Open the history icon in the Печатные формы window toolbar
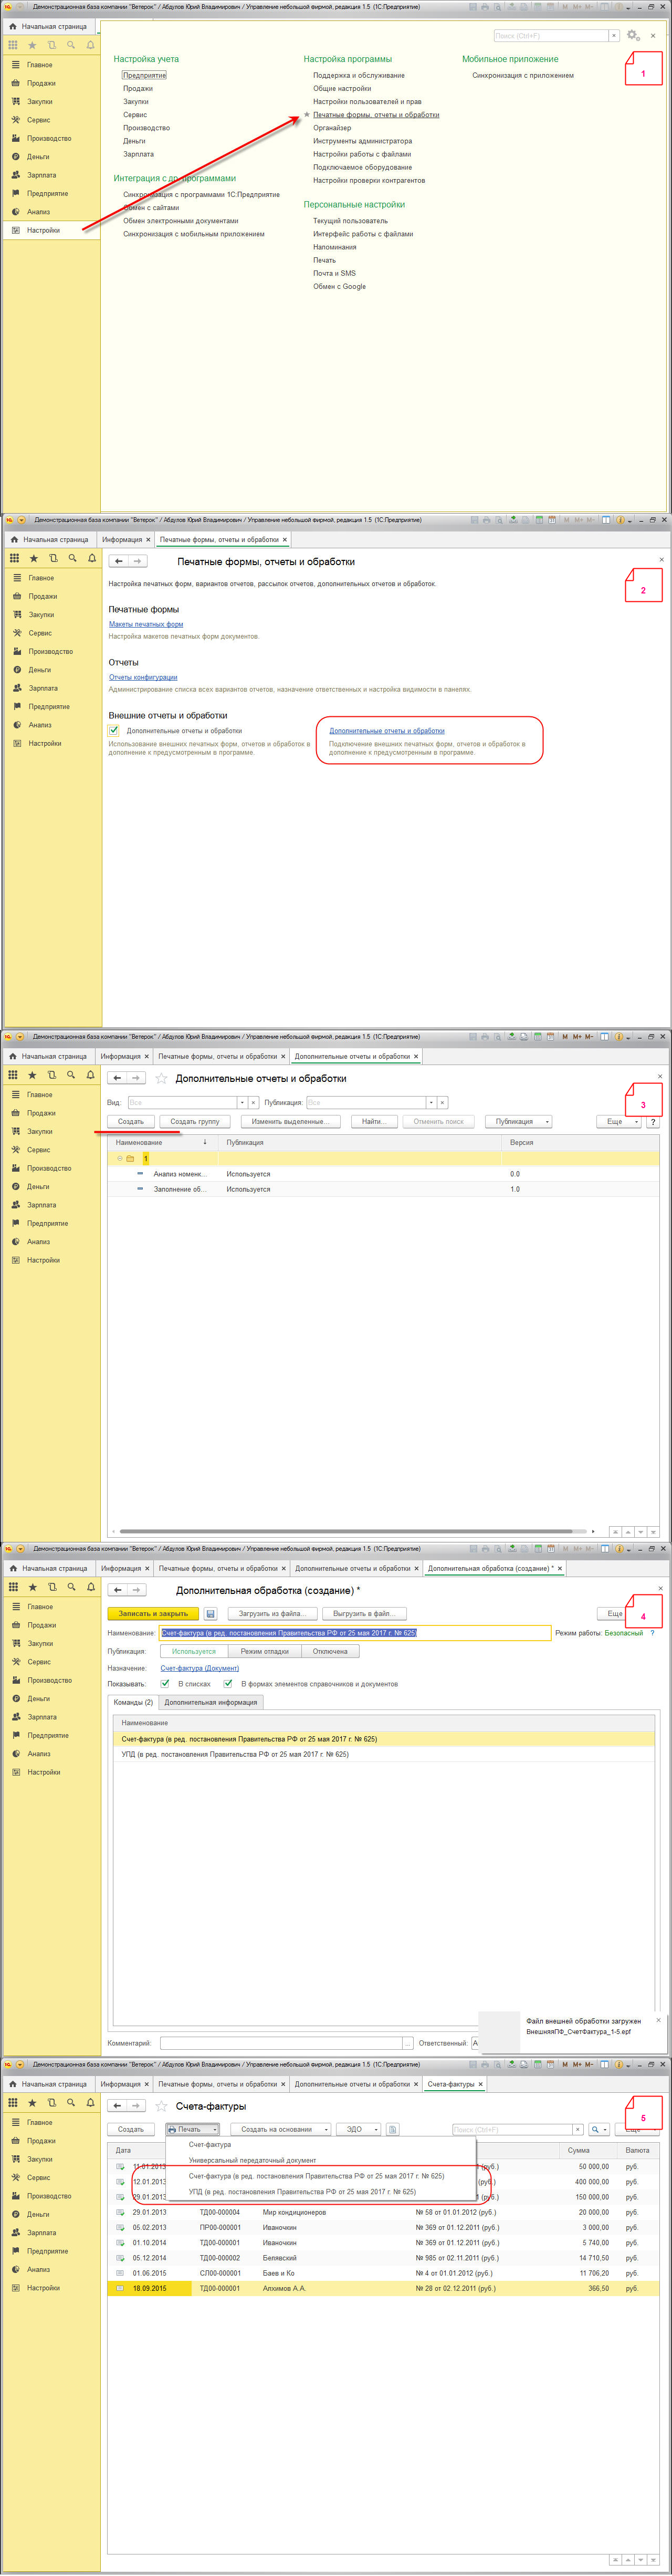The height and width of the screenshot is (2576, 672). coord(53,558)
